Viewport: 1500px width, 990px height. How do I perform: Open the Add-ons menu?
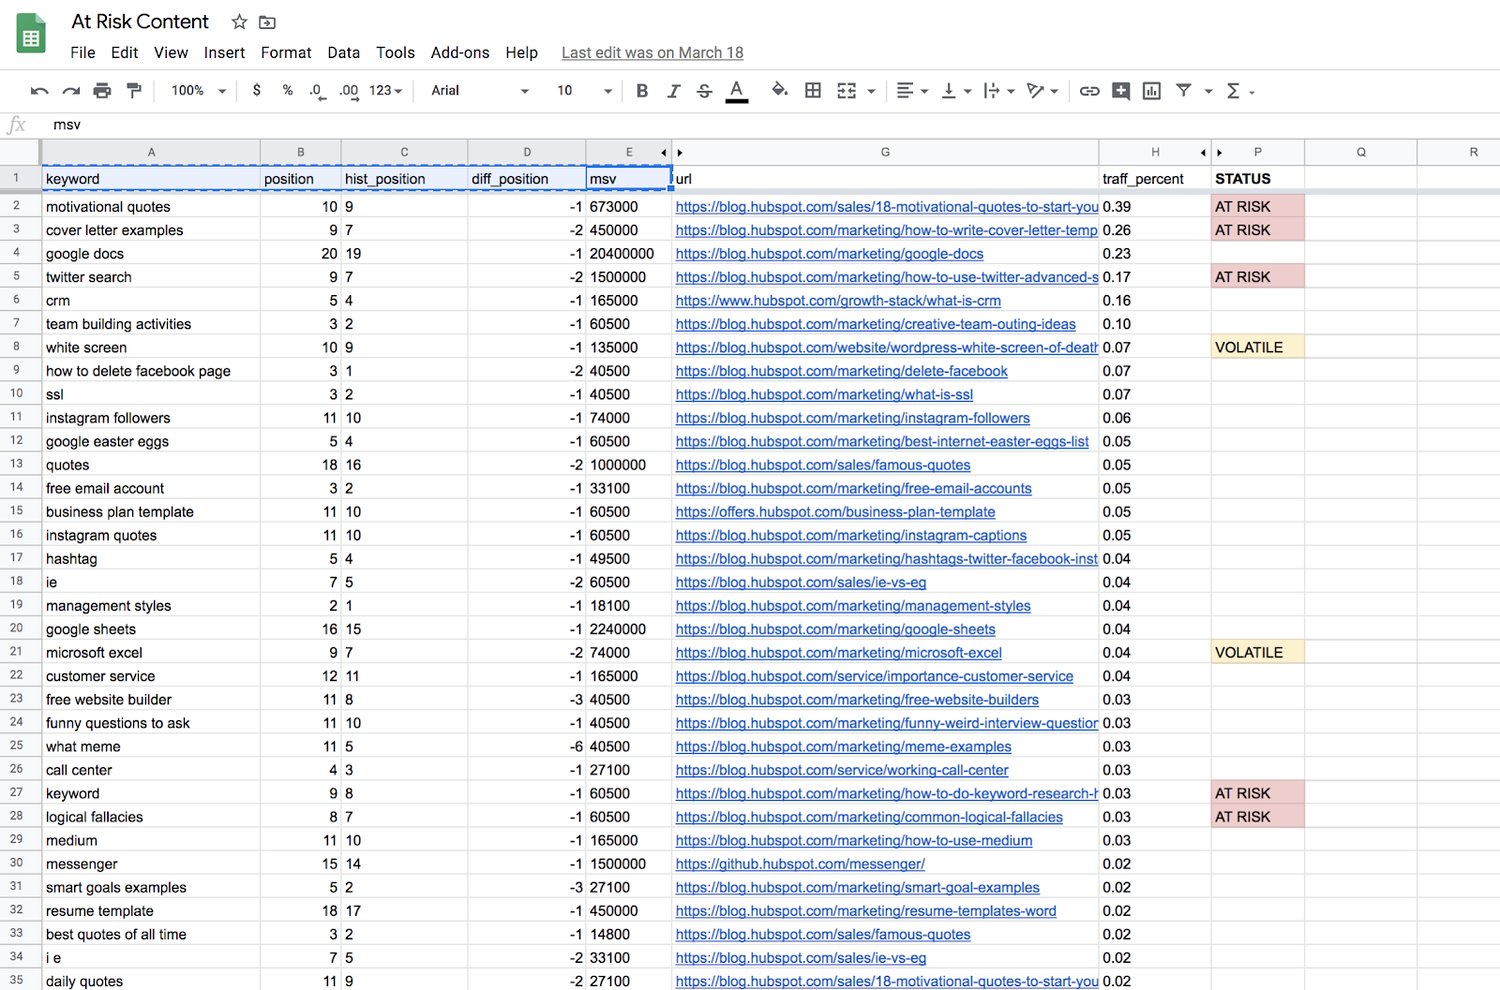(x=460, y=53)
